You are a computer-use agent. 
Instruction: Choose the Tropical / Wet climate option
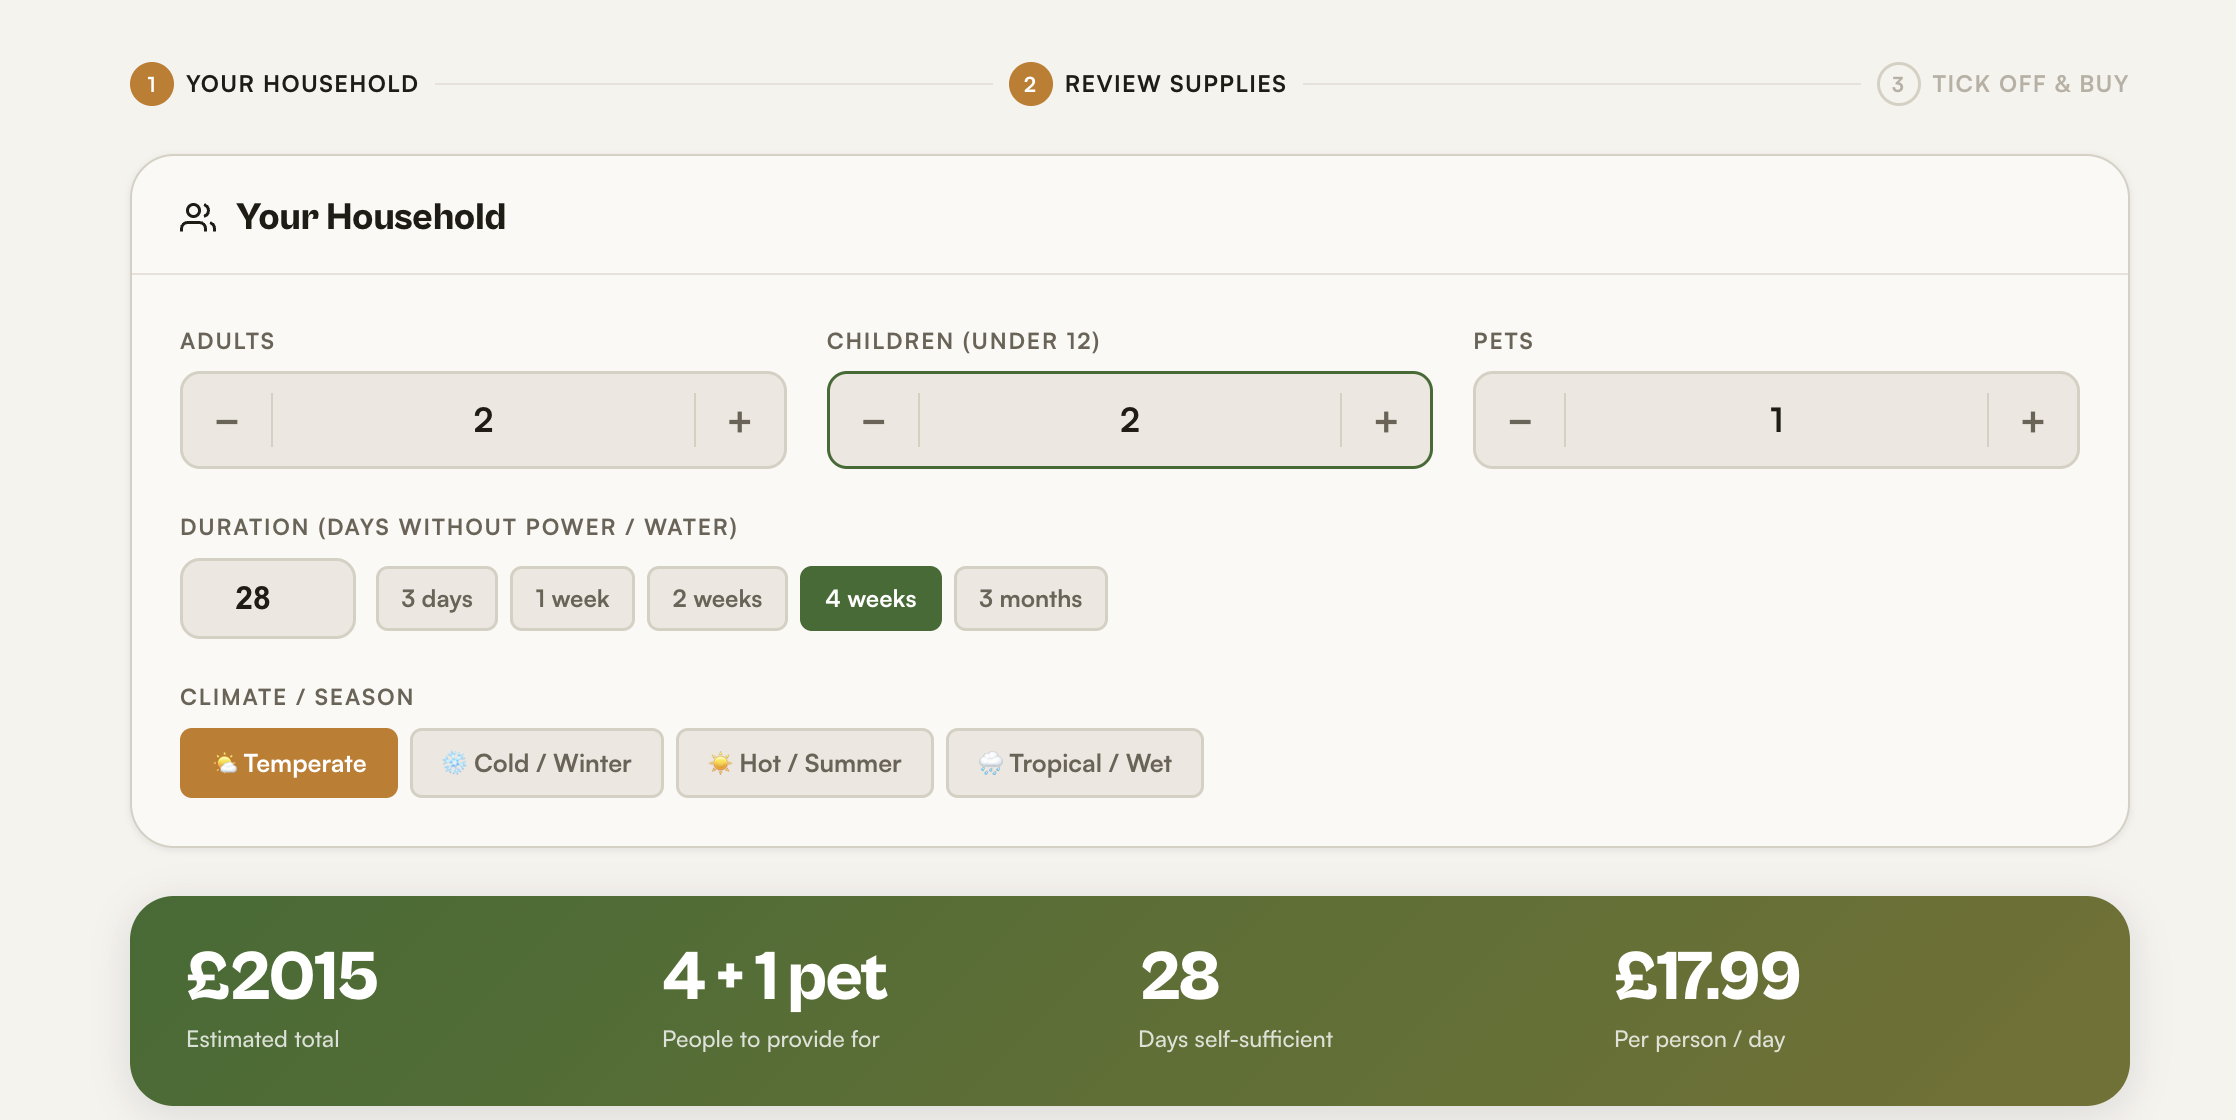(x=1075, y=763)
